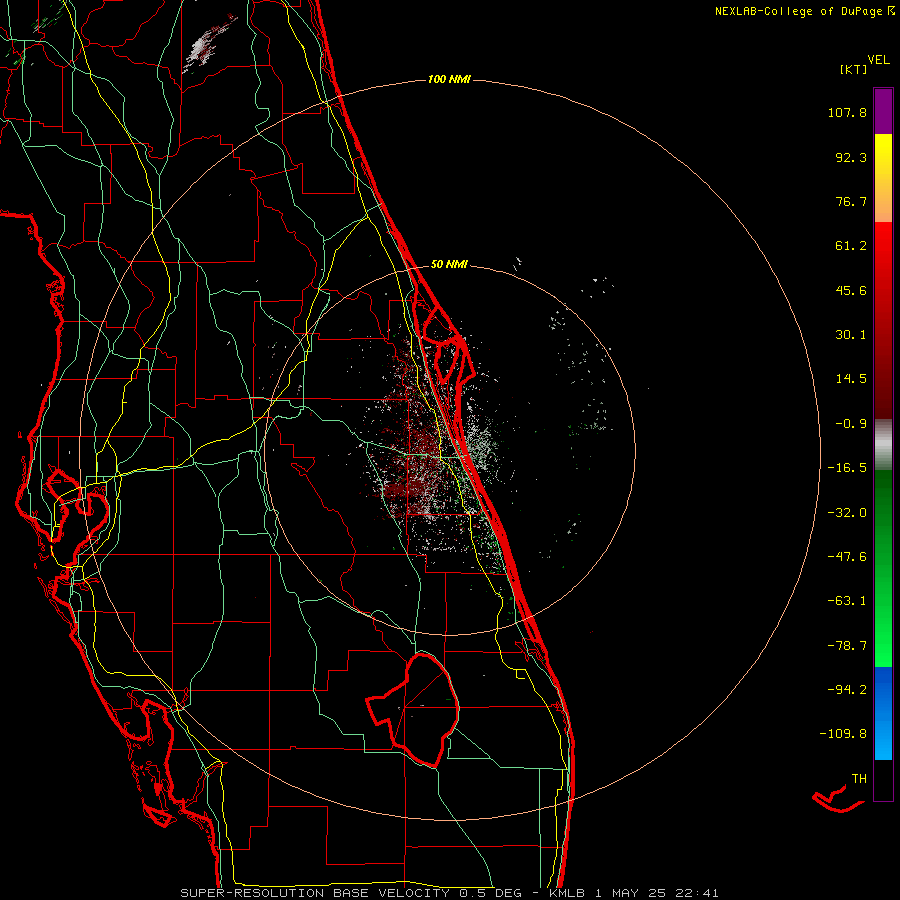Click the -63.1 scale value
The image size is (900, 900).
(x=847, y=601)
